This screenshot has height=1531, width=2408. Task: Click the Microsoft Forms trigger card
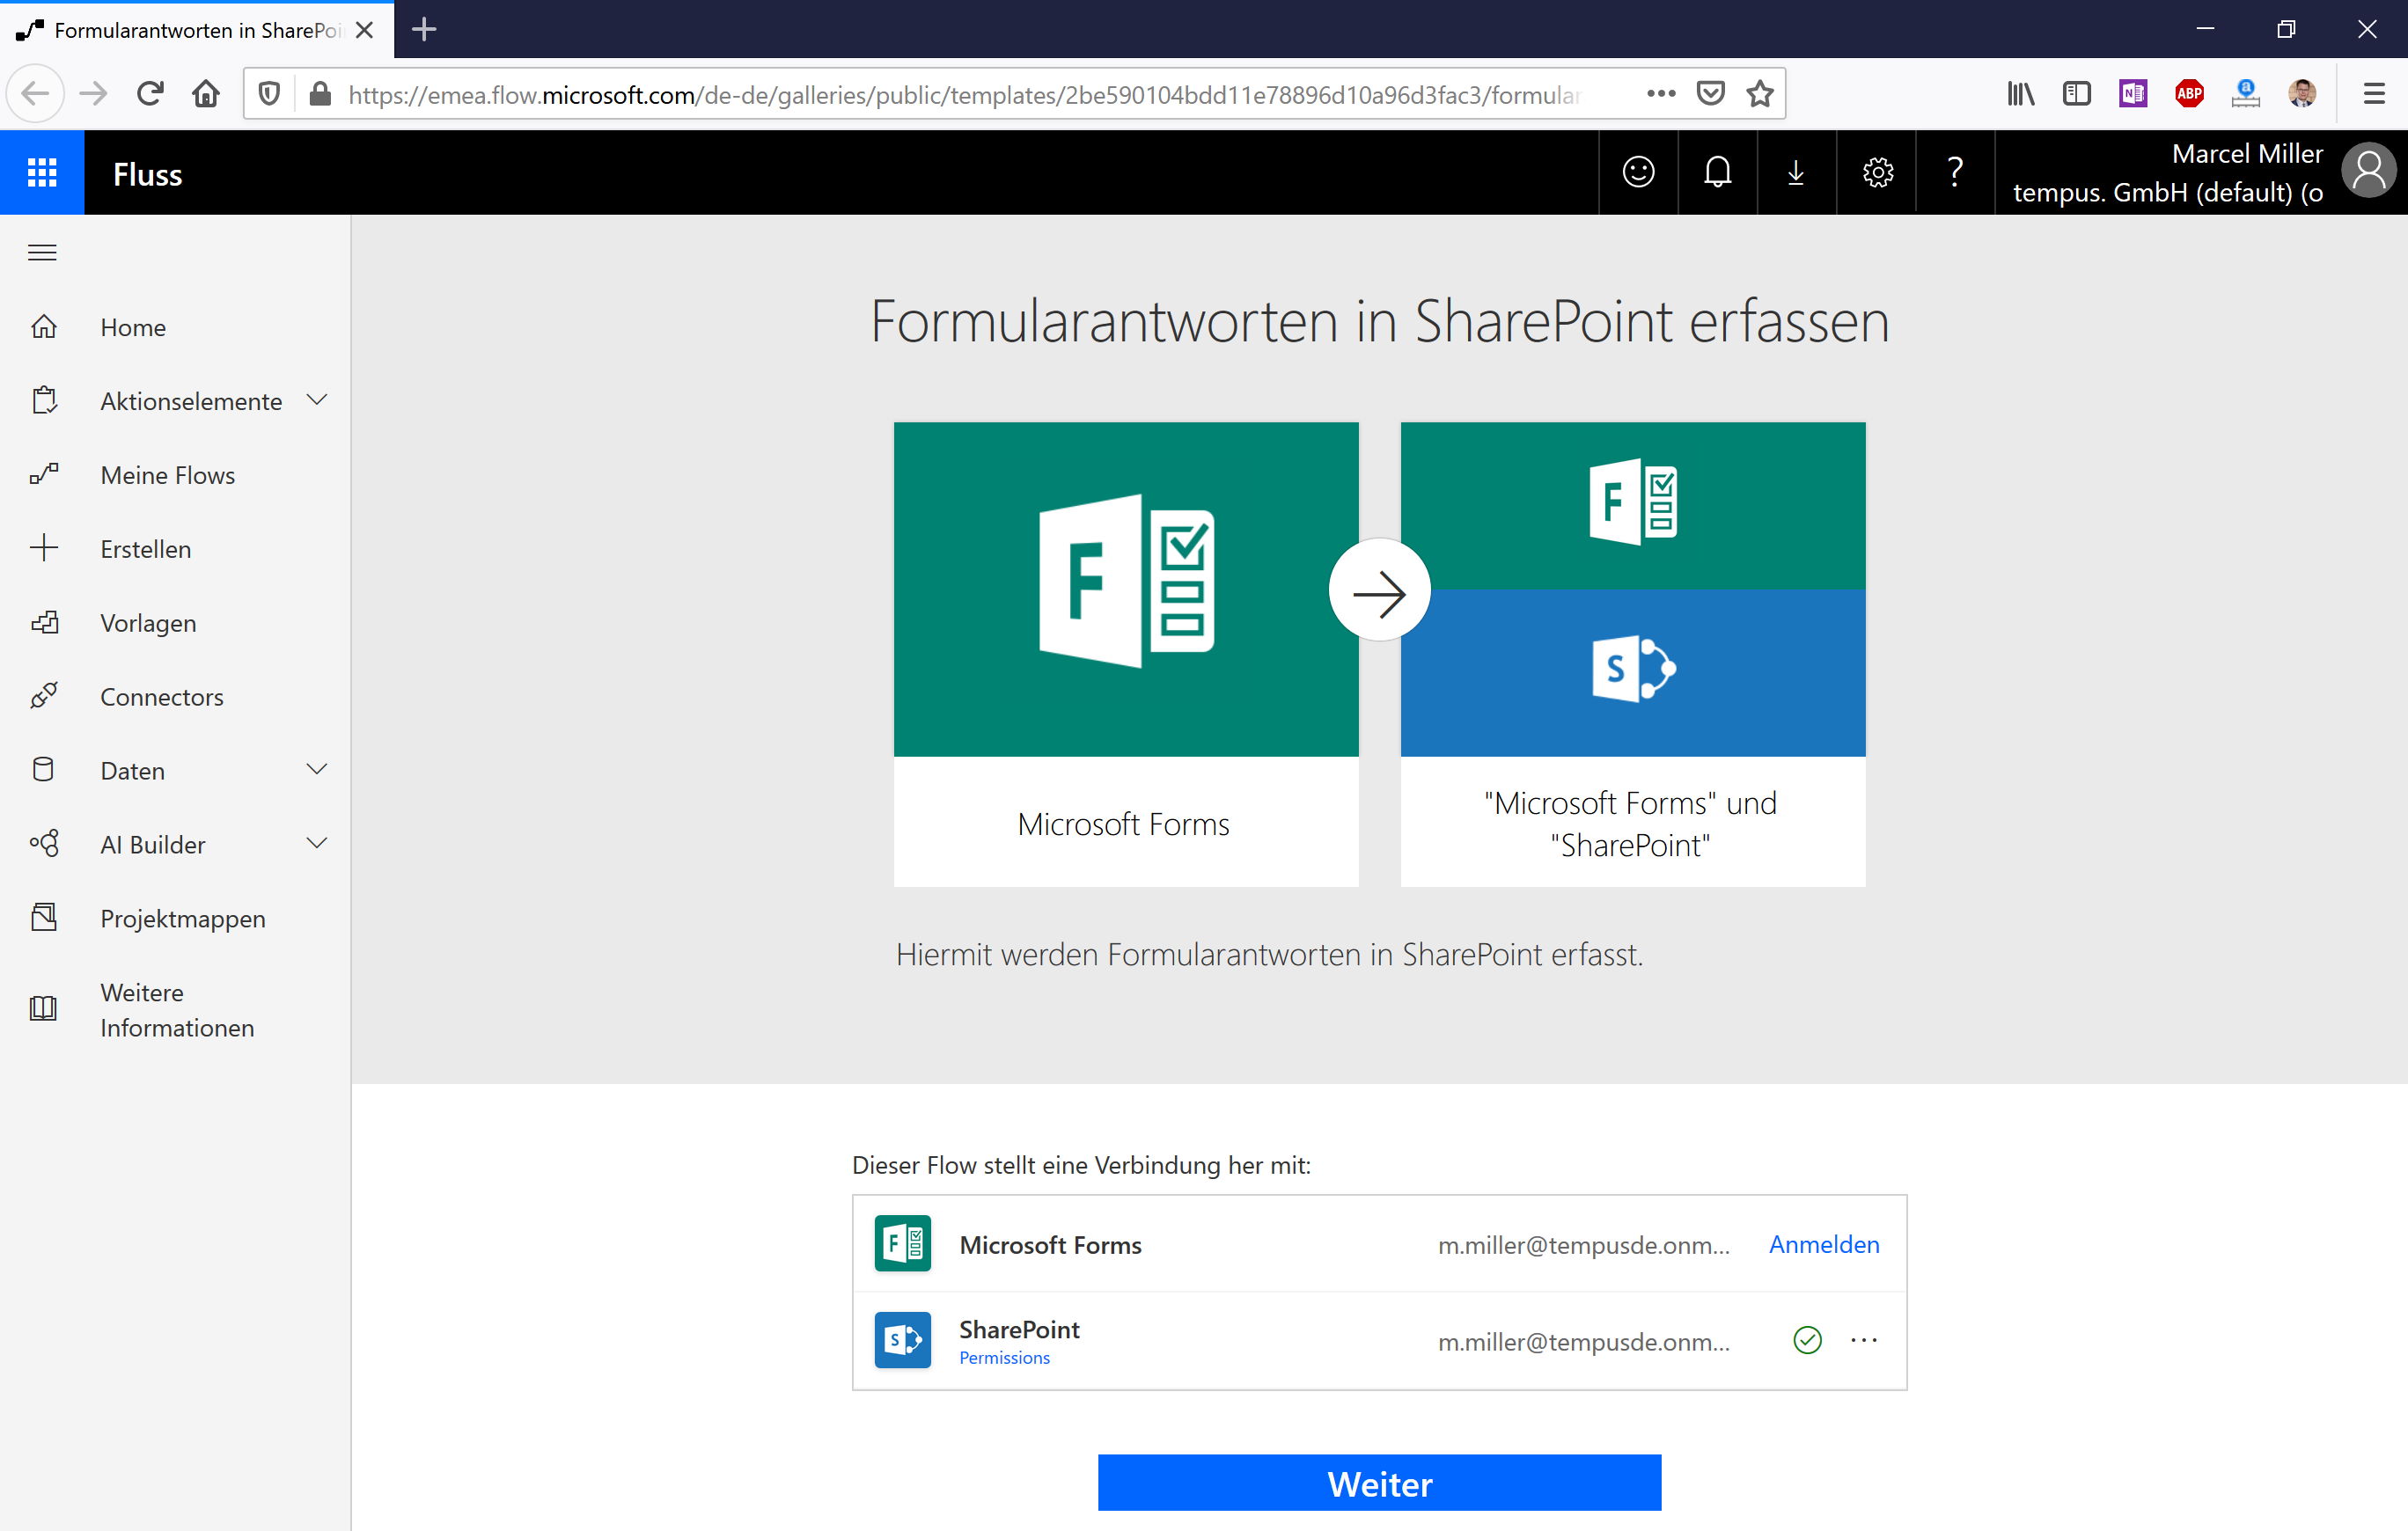(x=1126, y=654)
